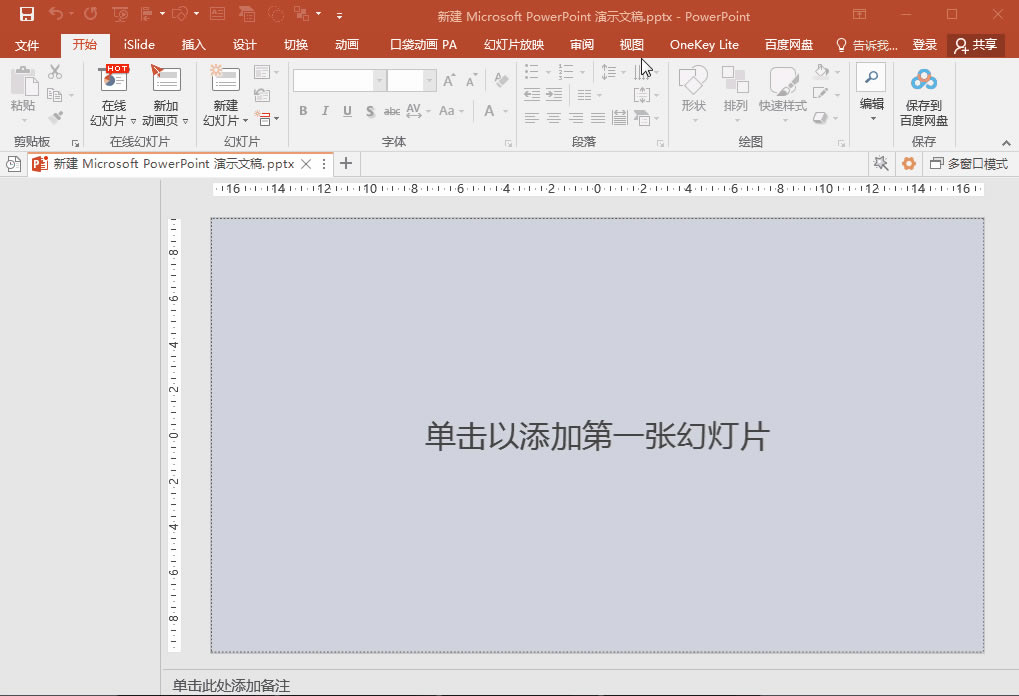Click the Cut scissors icon
Viewport: 1019px width, 696px height.
[x=55, y=71]
